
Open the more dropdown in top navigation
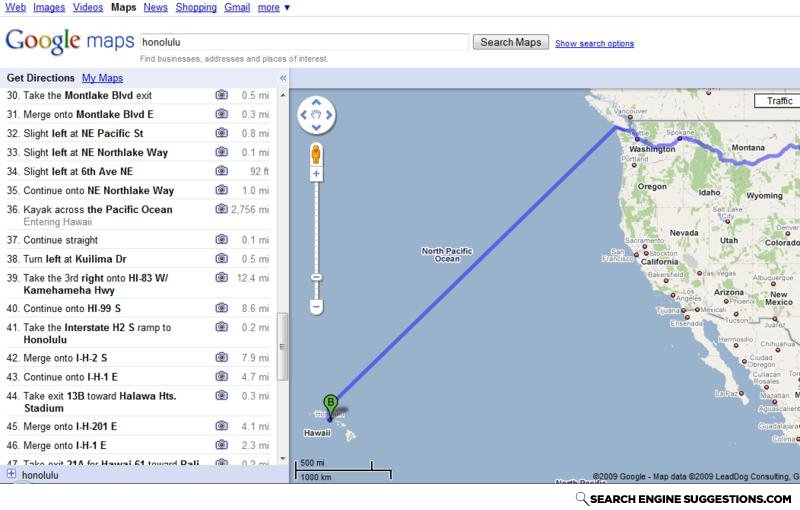coord(274,8)
